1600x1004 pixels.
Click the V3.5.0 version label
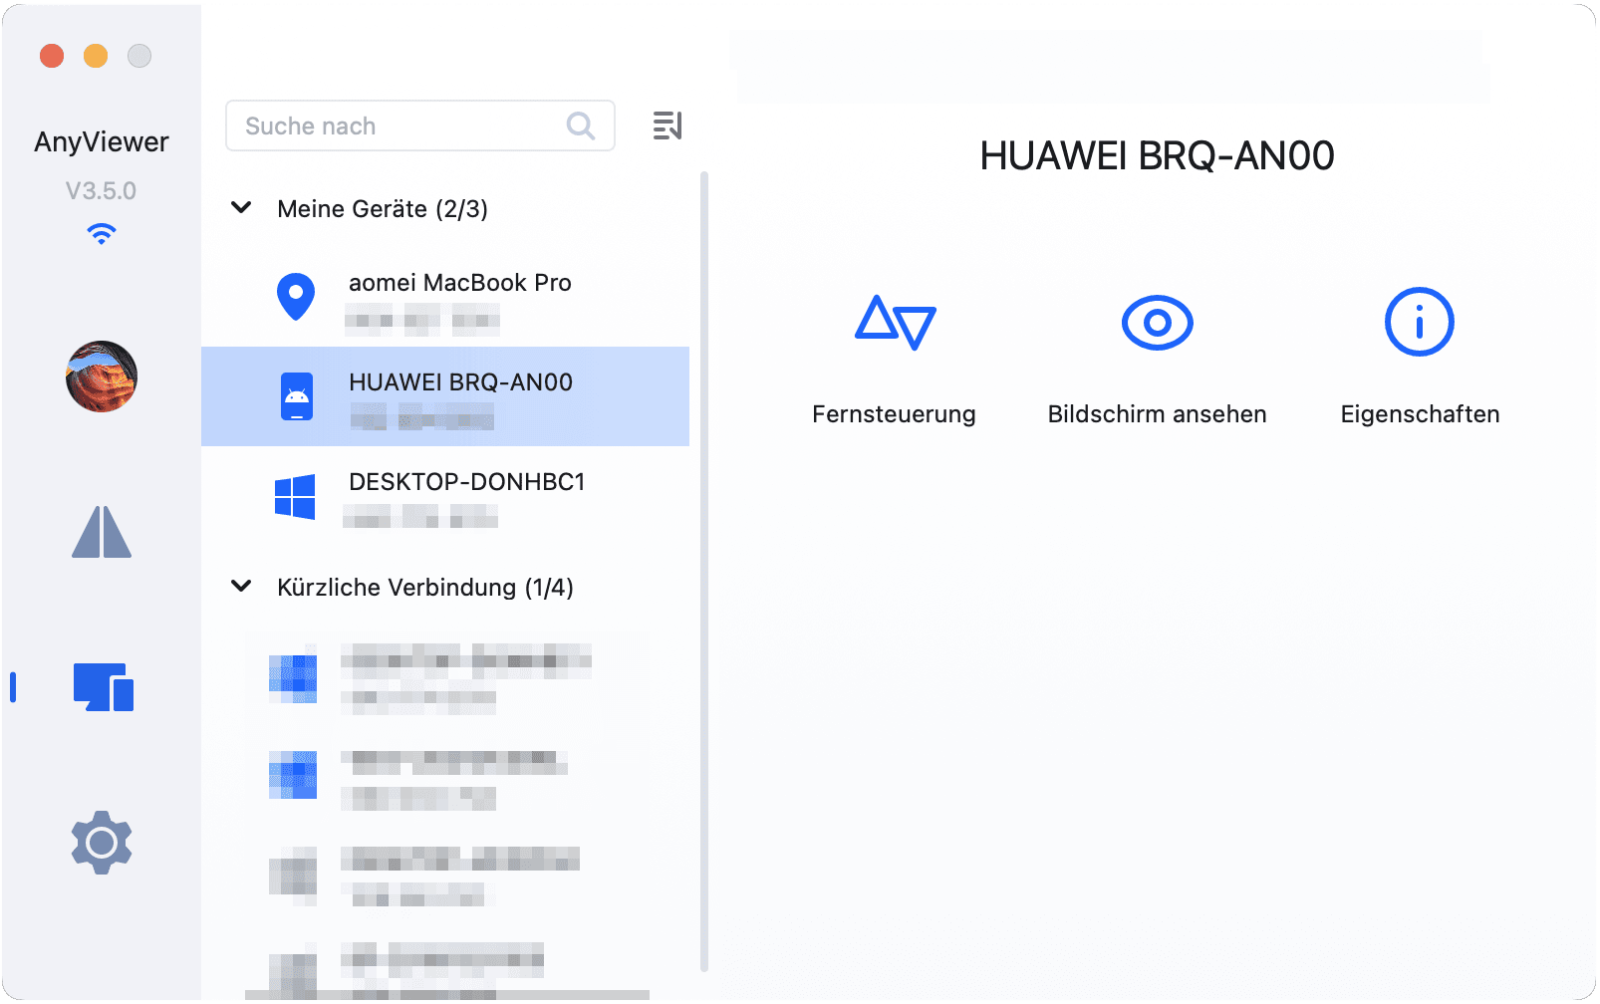(101, 191)
